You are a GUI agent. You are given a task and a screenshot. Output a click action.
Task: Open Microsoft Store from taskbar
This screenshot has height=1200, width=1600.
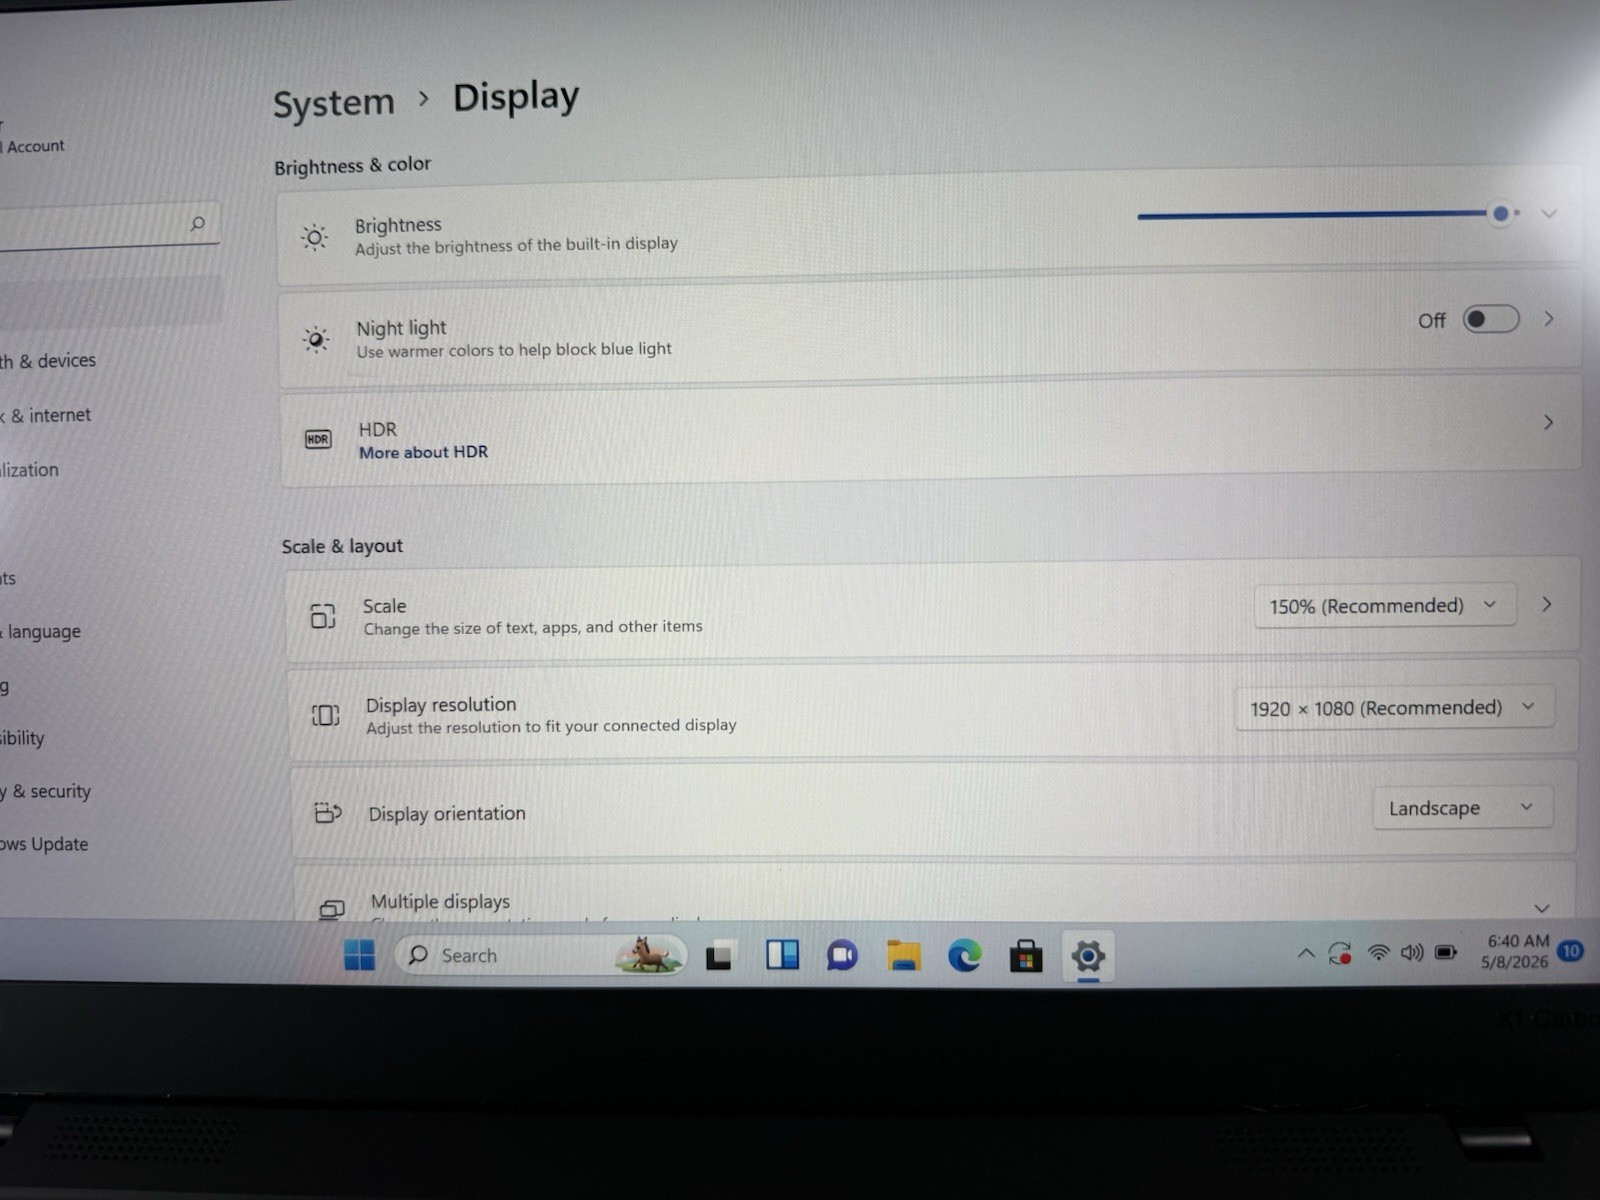click(x=1025, y=957)
